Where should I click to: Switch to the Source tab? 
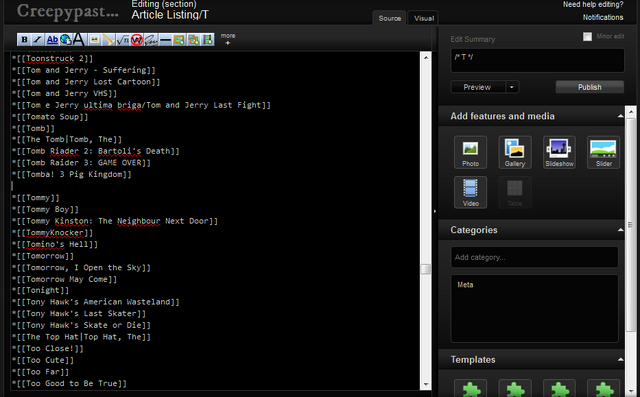389,18
